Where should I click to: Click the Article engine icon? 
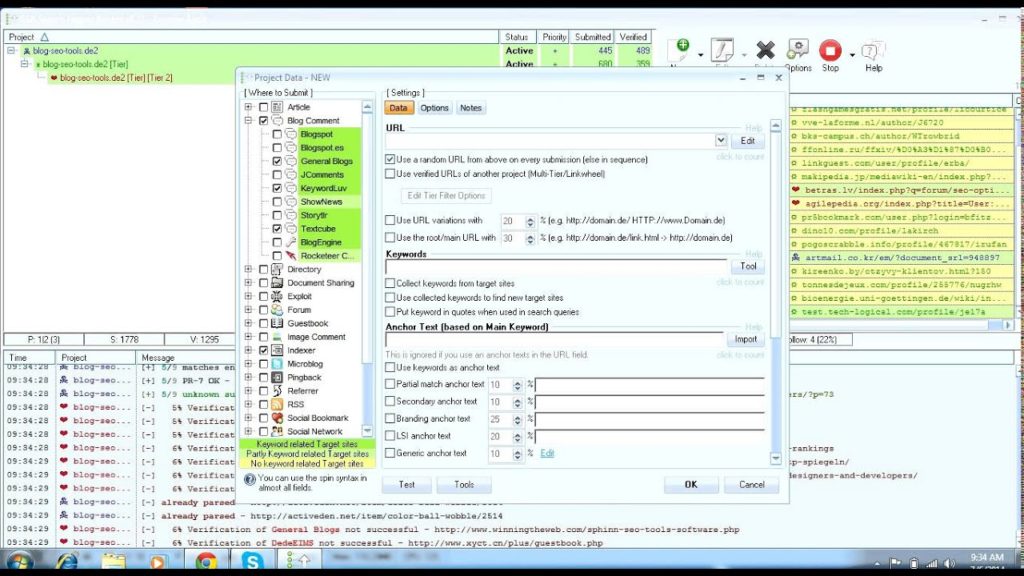(x=277, y=107)
